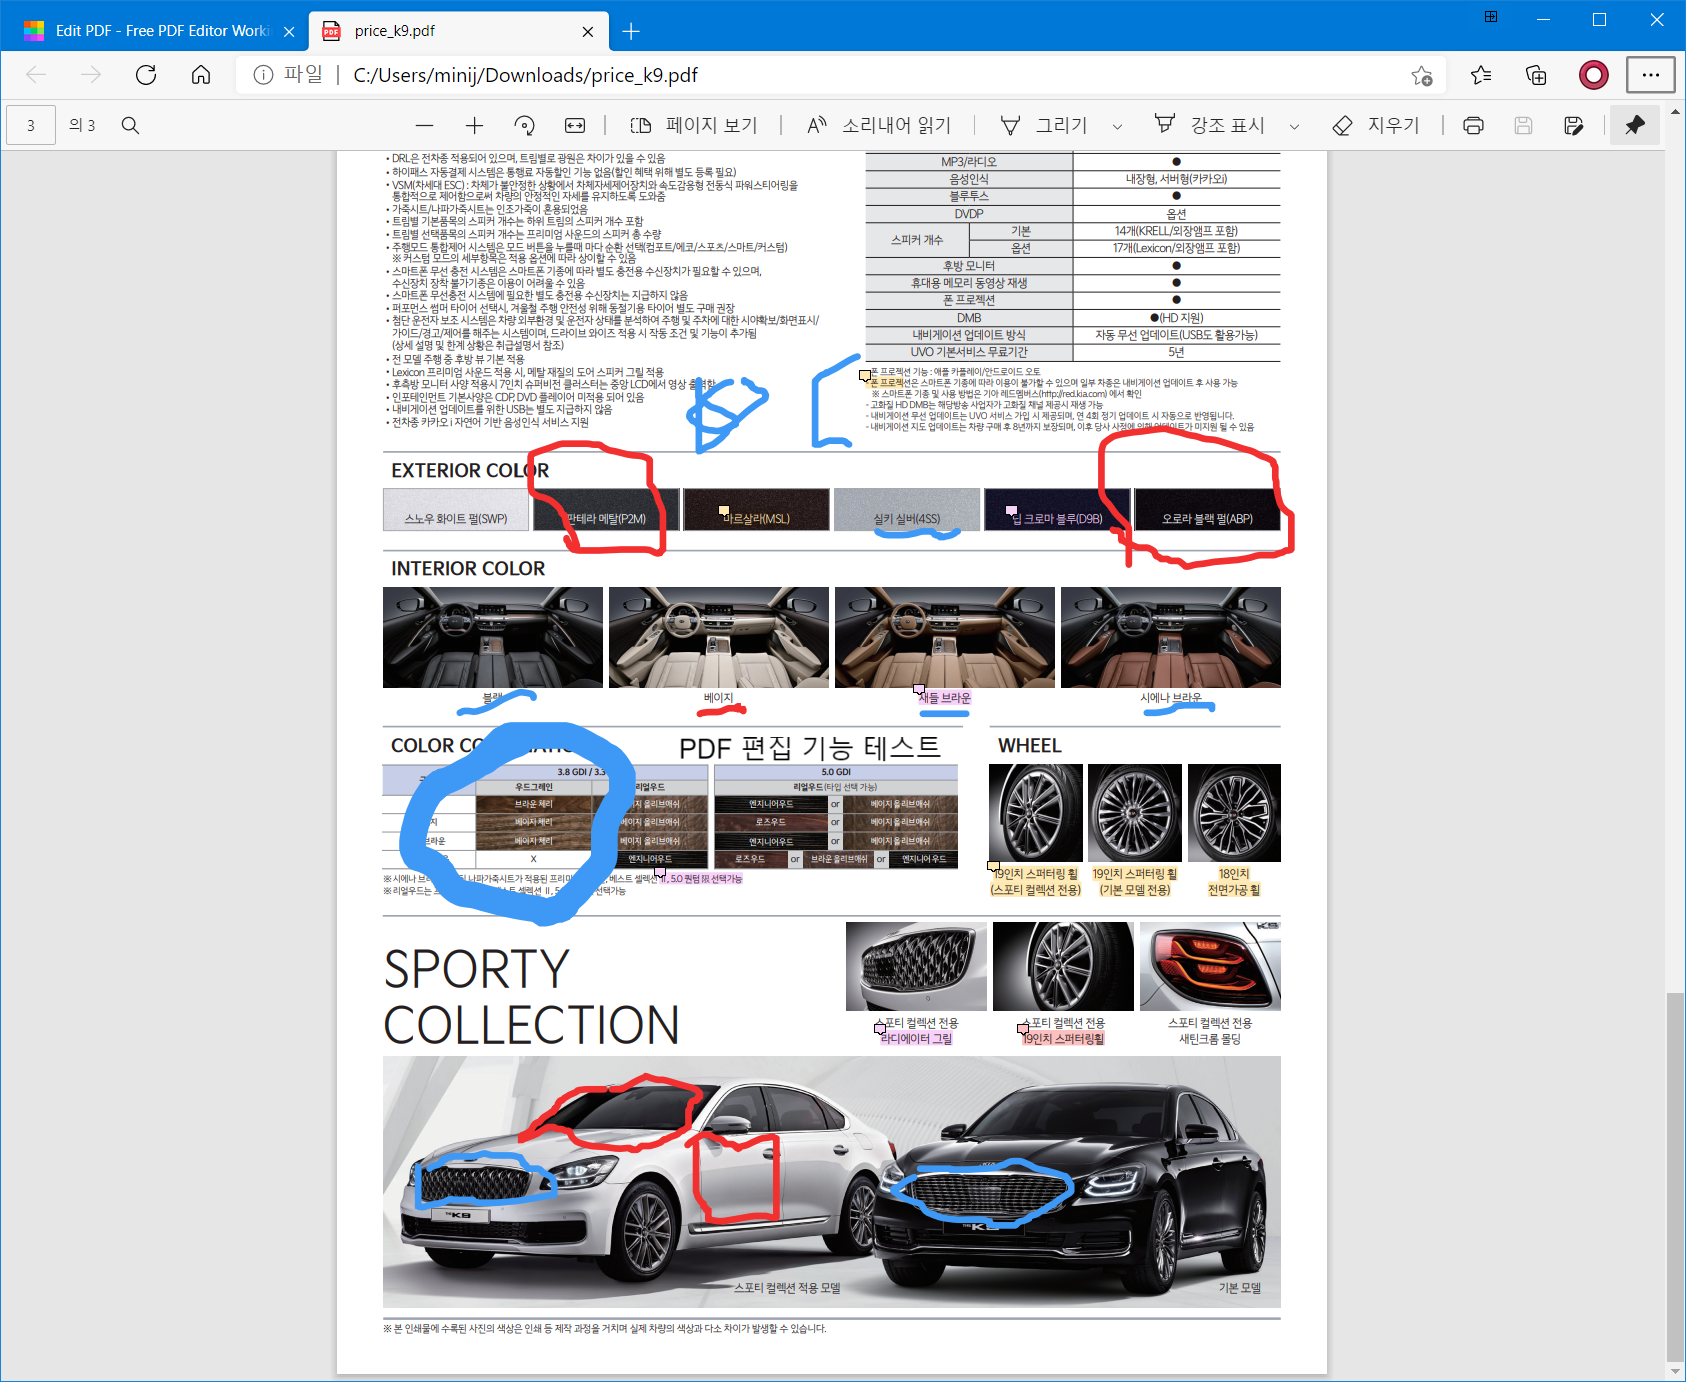1686x1382 pixels.
Task: Click the black interior thumbnail
Action: [x=493, y=637]
